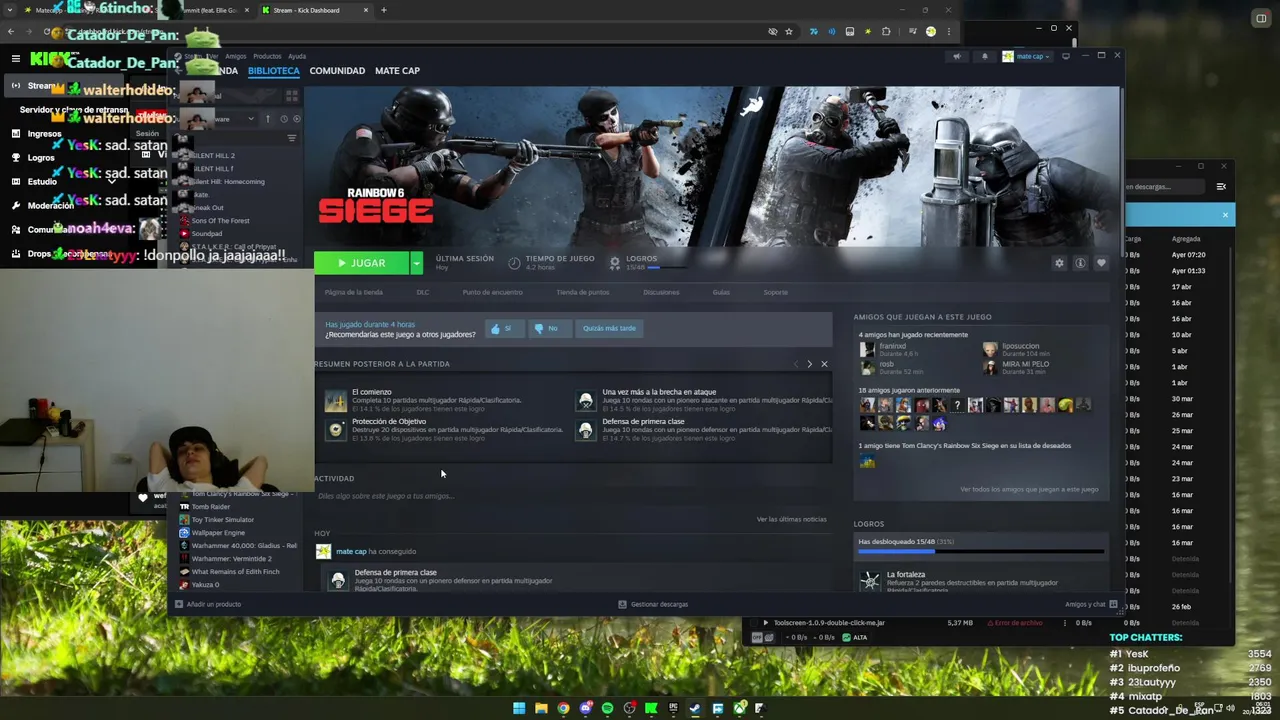Viewport: 1280px width, 720px height.
Task: Open the Ayuda menu in Steam
Action: [297, 56]
